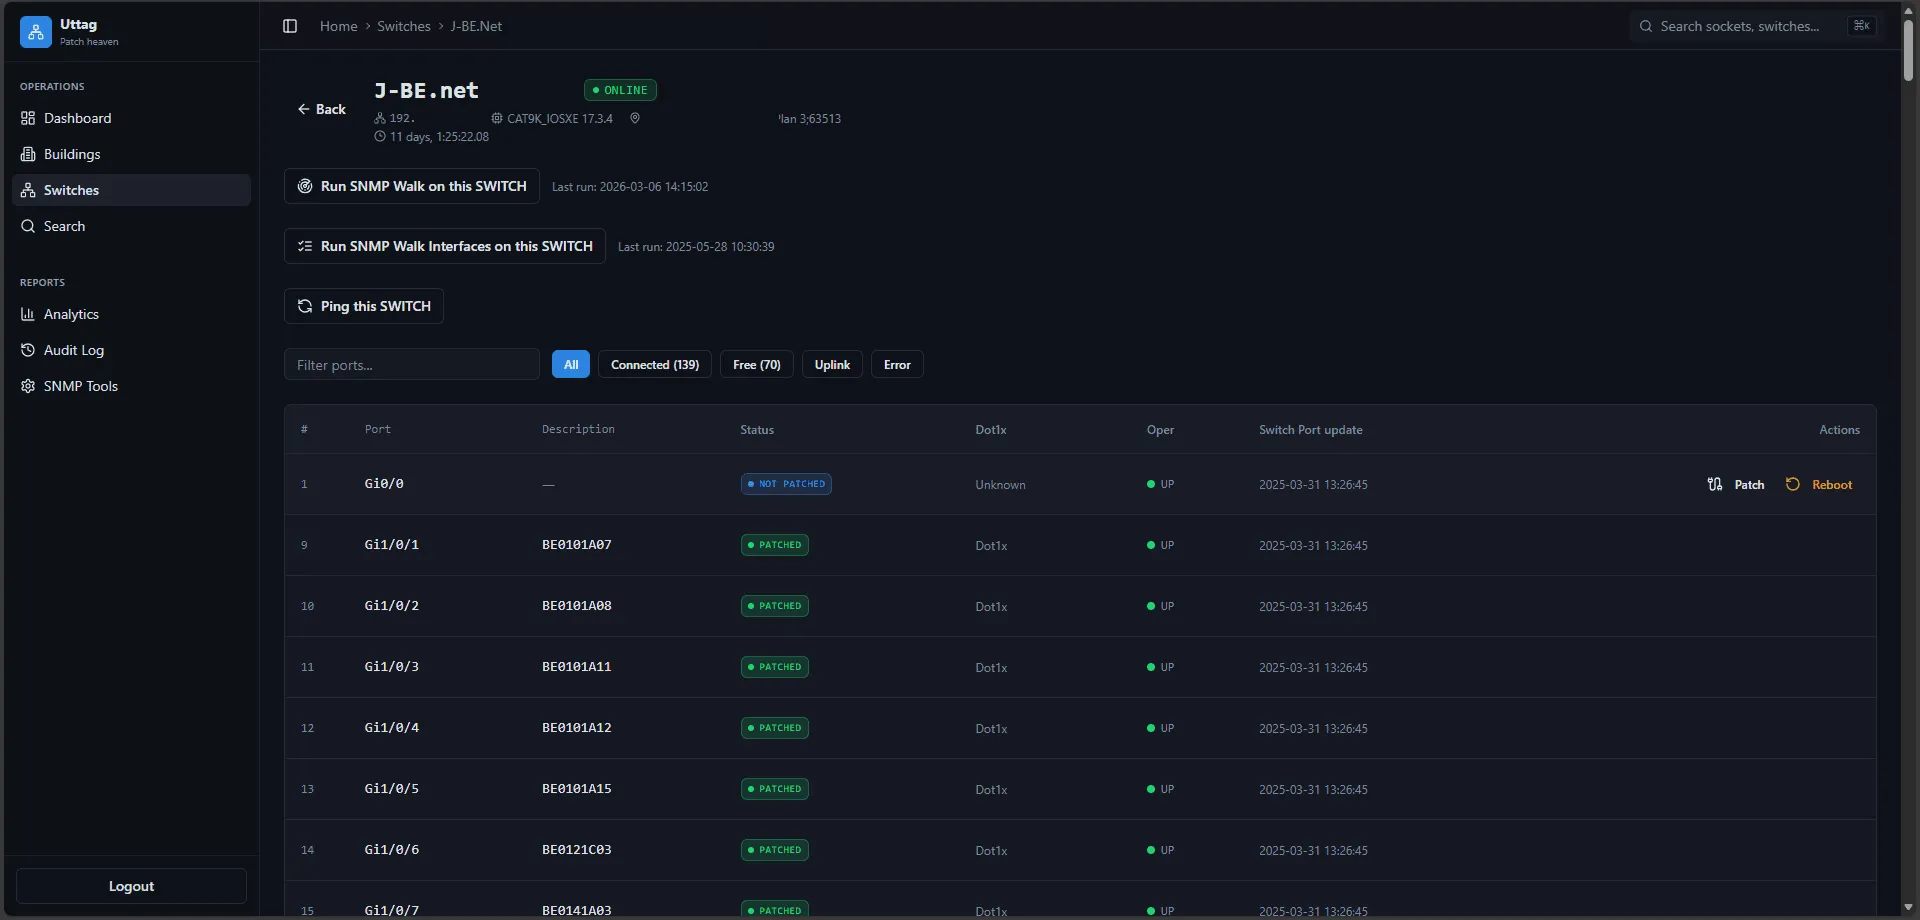
Task: Click Last run 2026-03-06 14:15:02 text
Action: pyautogui.click(x=630, y=187)
